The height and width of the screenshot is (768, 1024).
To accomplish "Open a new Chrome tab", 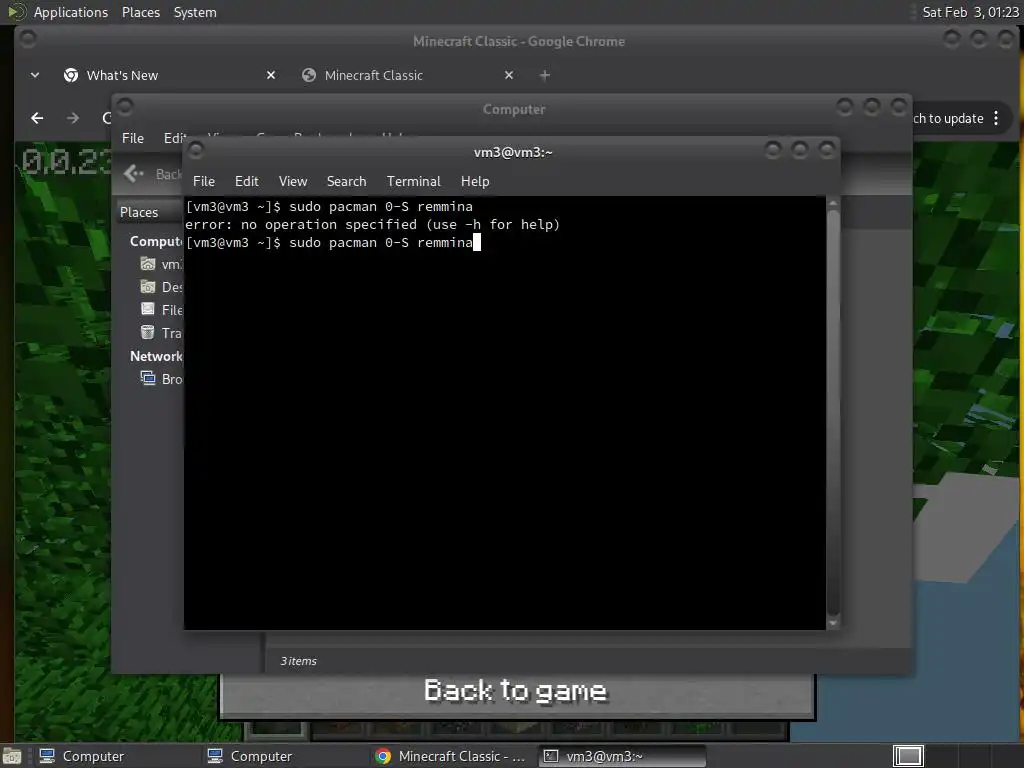I will tap(545, 76).
